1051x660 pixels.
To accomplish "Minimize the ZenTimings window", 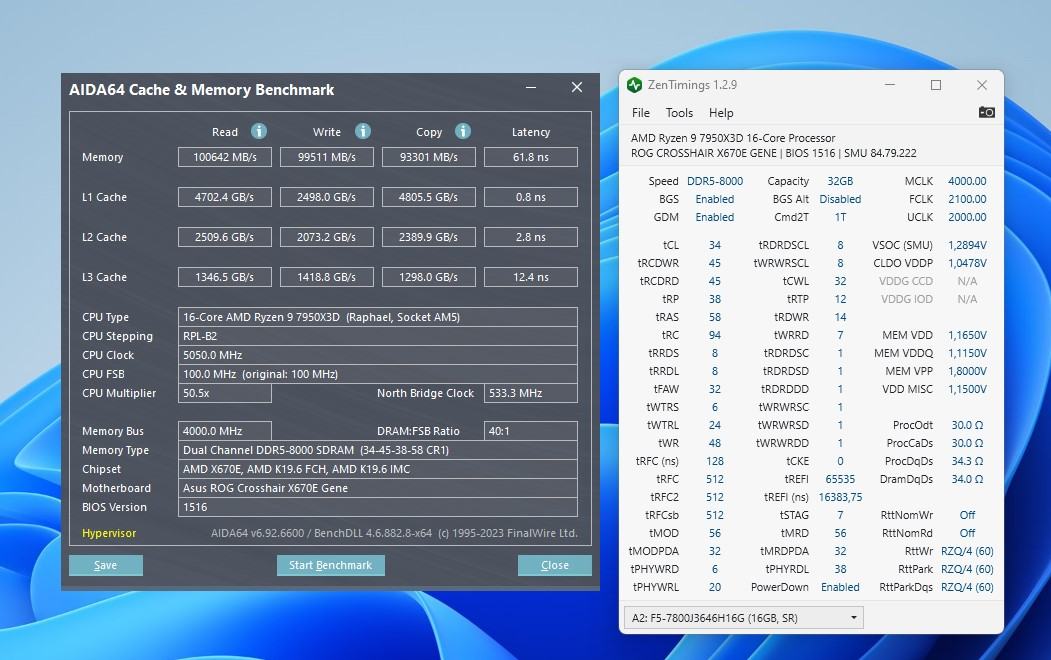I will pyautogui.click(x=889, y=85).
